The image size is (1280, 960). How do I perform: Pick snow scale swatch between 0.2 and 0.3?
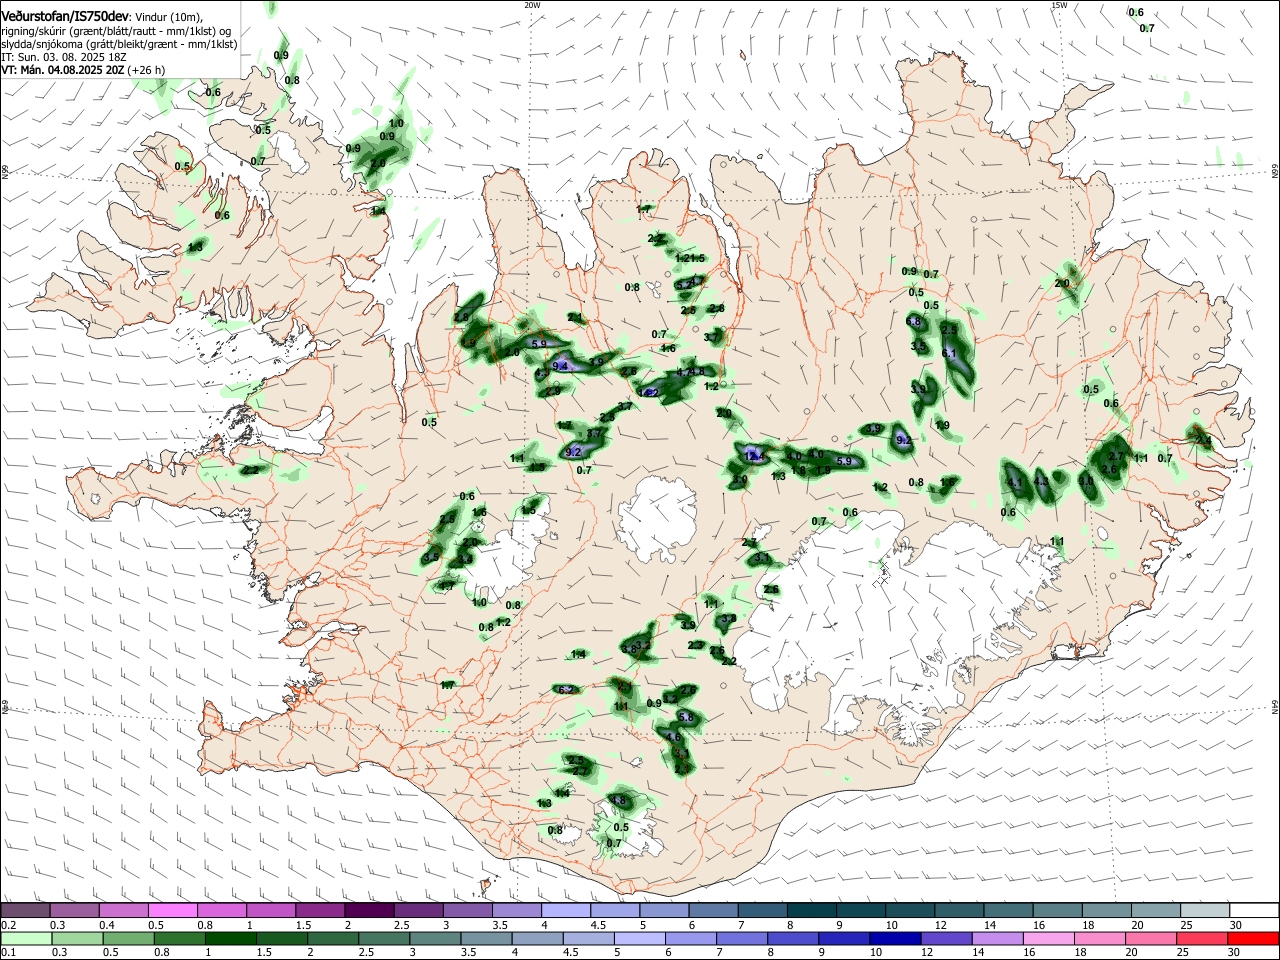pyautogui.click(x=25, y=911)
